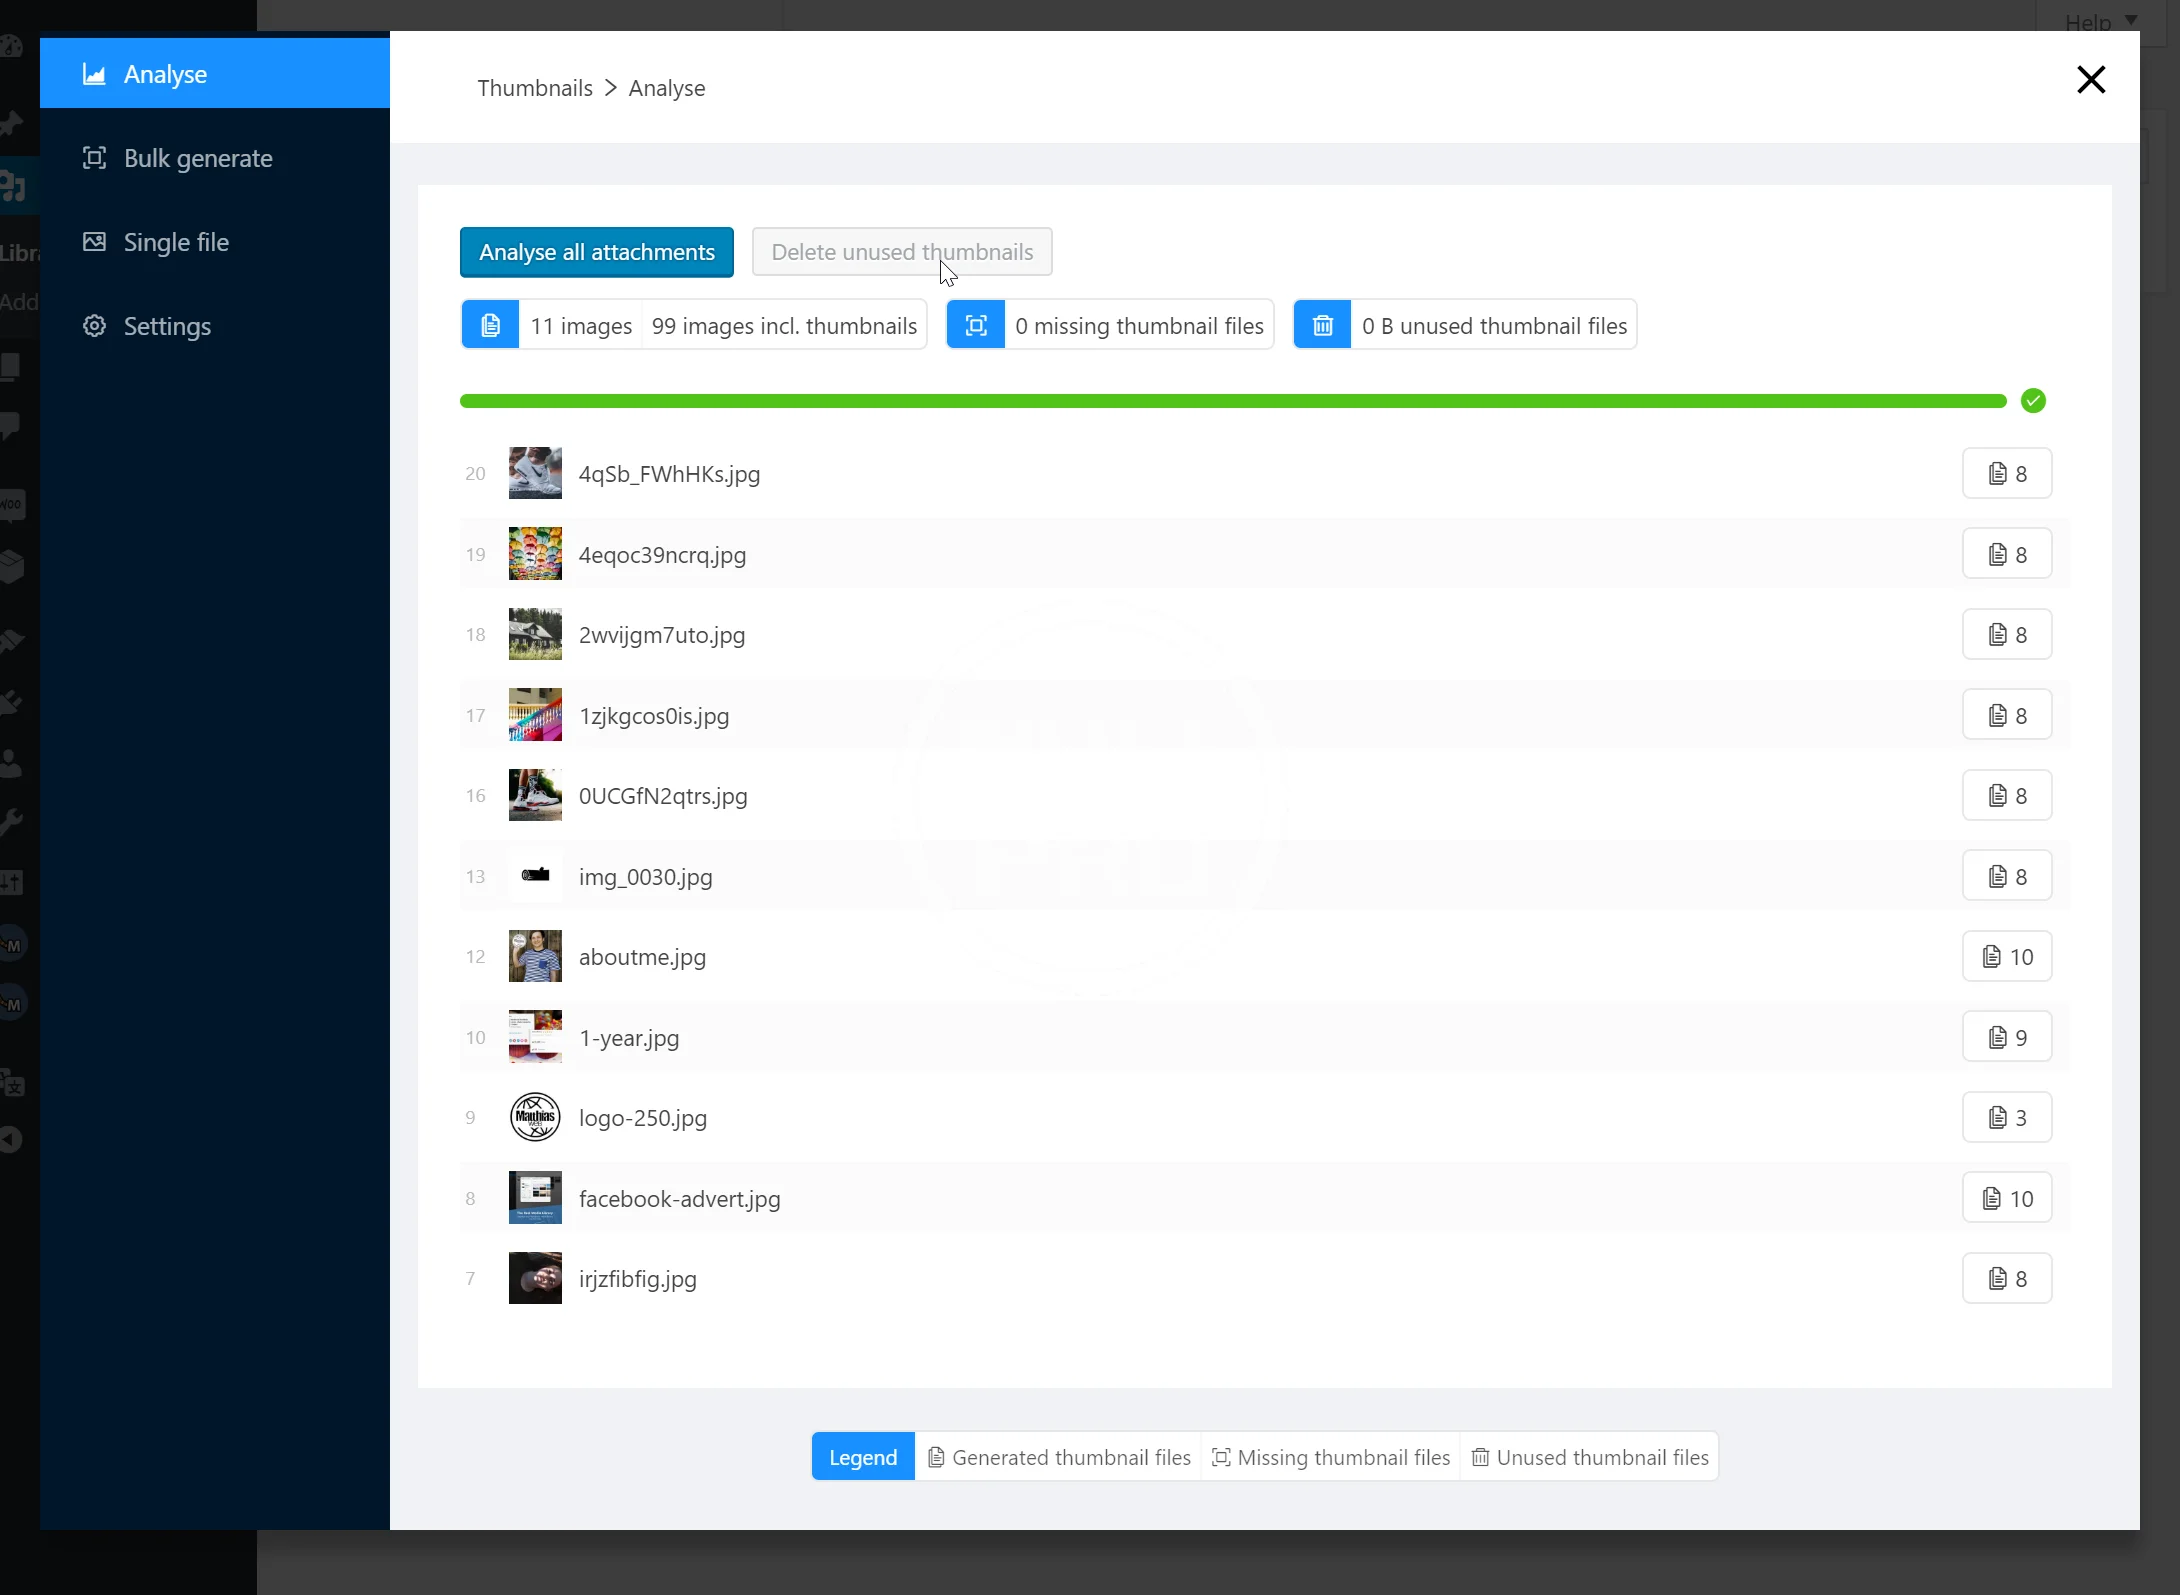Click the missing thumbnail files icon

pyautogui.click(x=975, y=325)
